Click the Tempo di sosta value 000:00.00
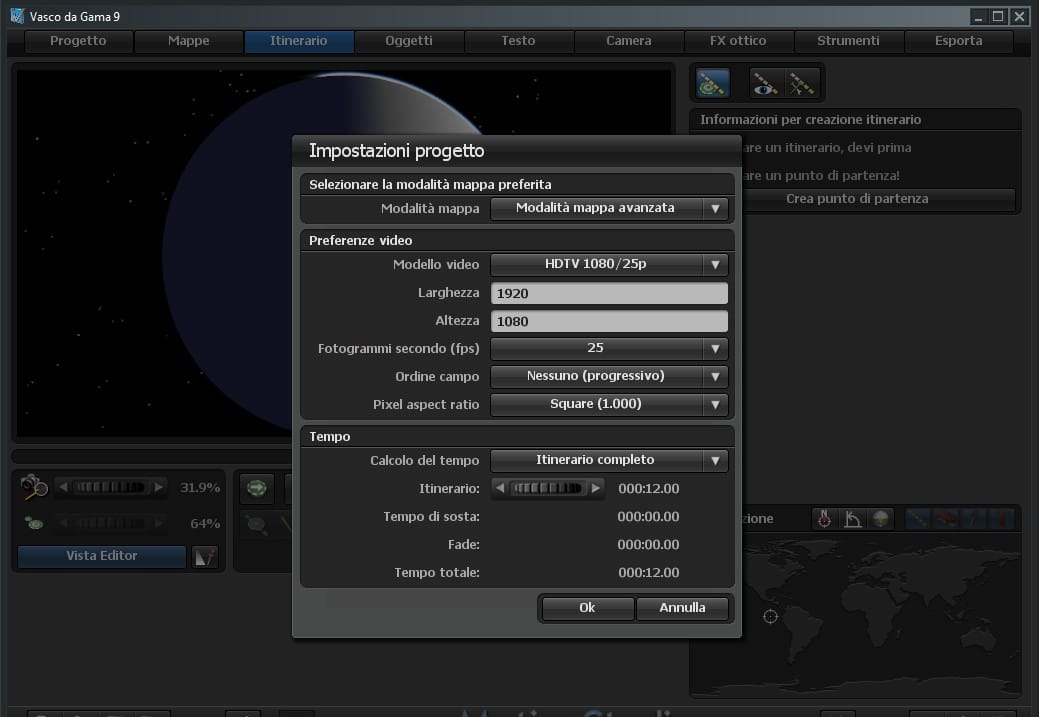The width and height of the screenshot is (1039, 717). (649, 517)
